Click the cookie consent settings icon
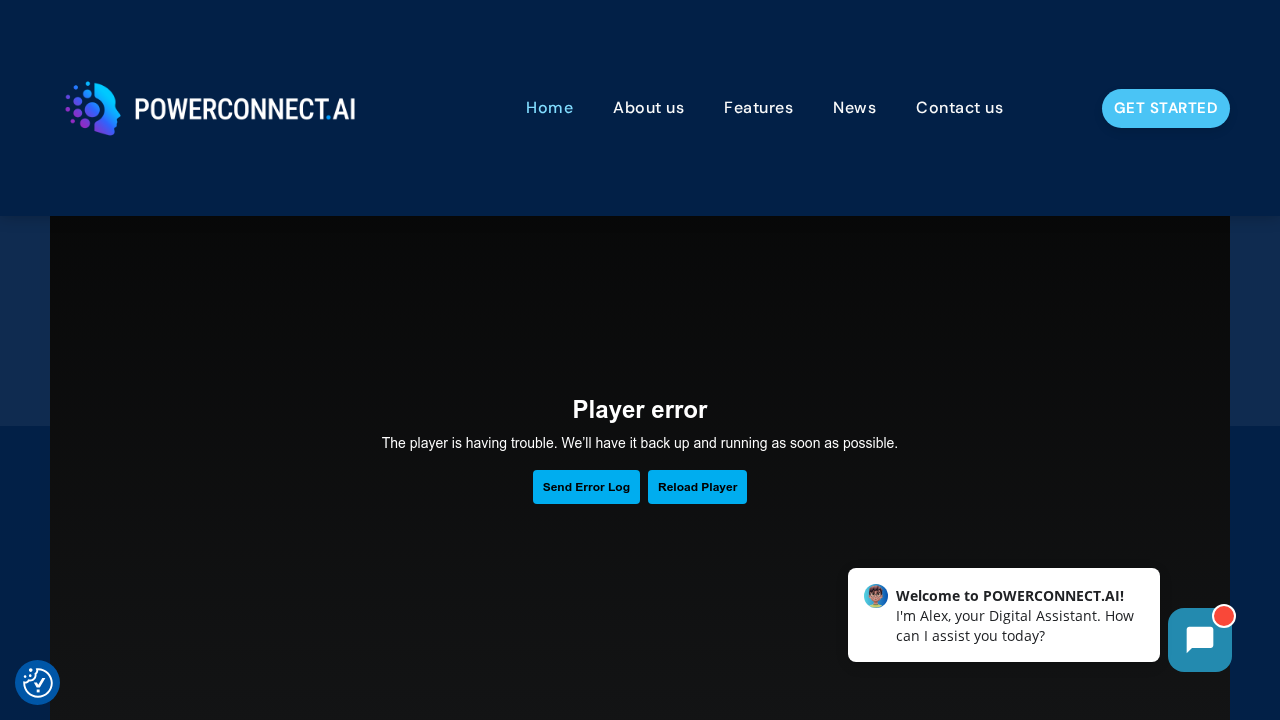Screen dimensions: 1280x720 36,682
